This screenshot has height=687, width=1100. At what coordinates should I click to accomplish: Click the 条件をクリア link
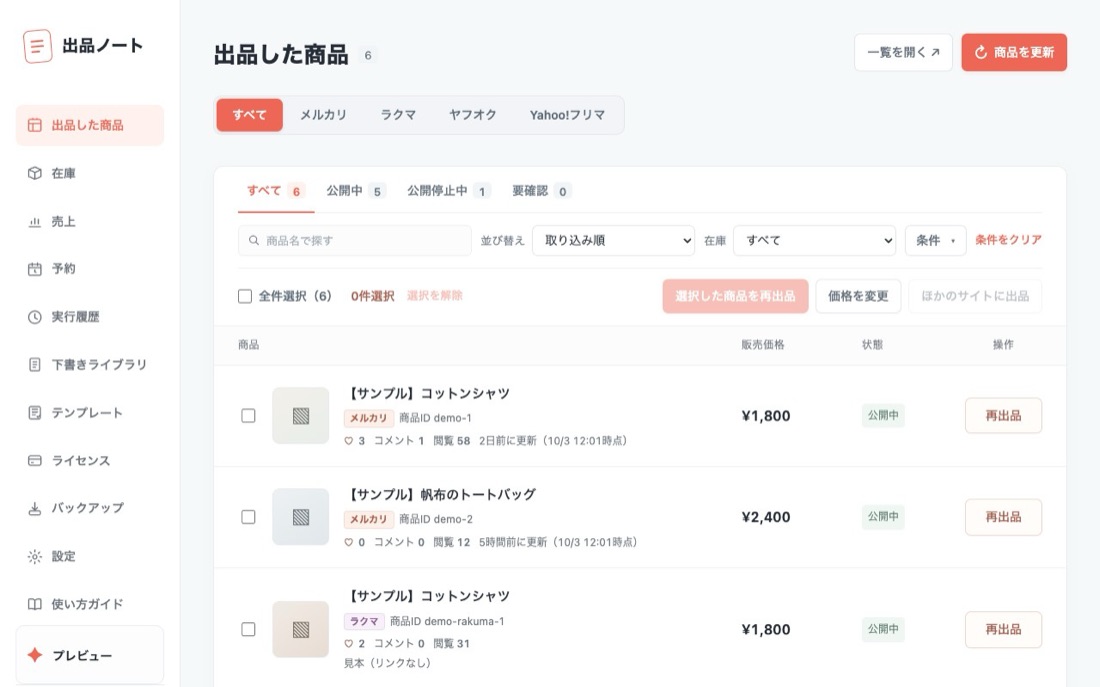[x=1008, y=240]
